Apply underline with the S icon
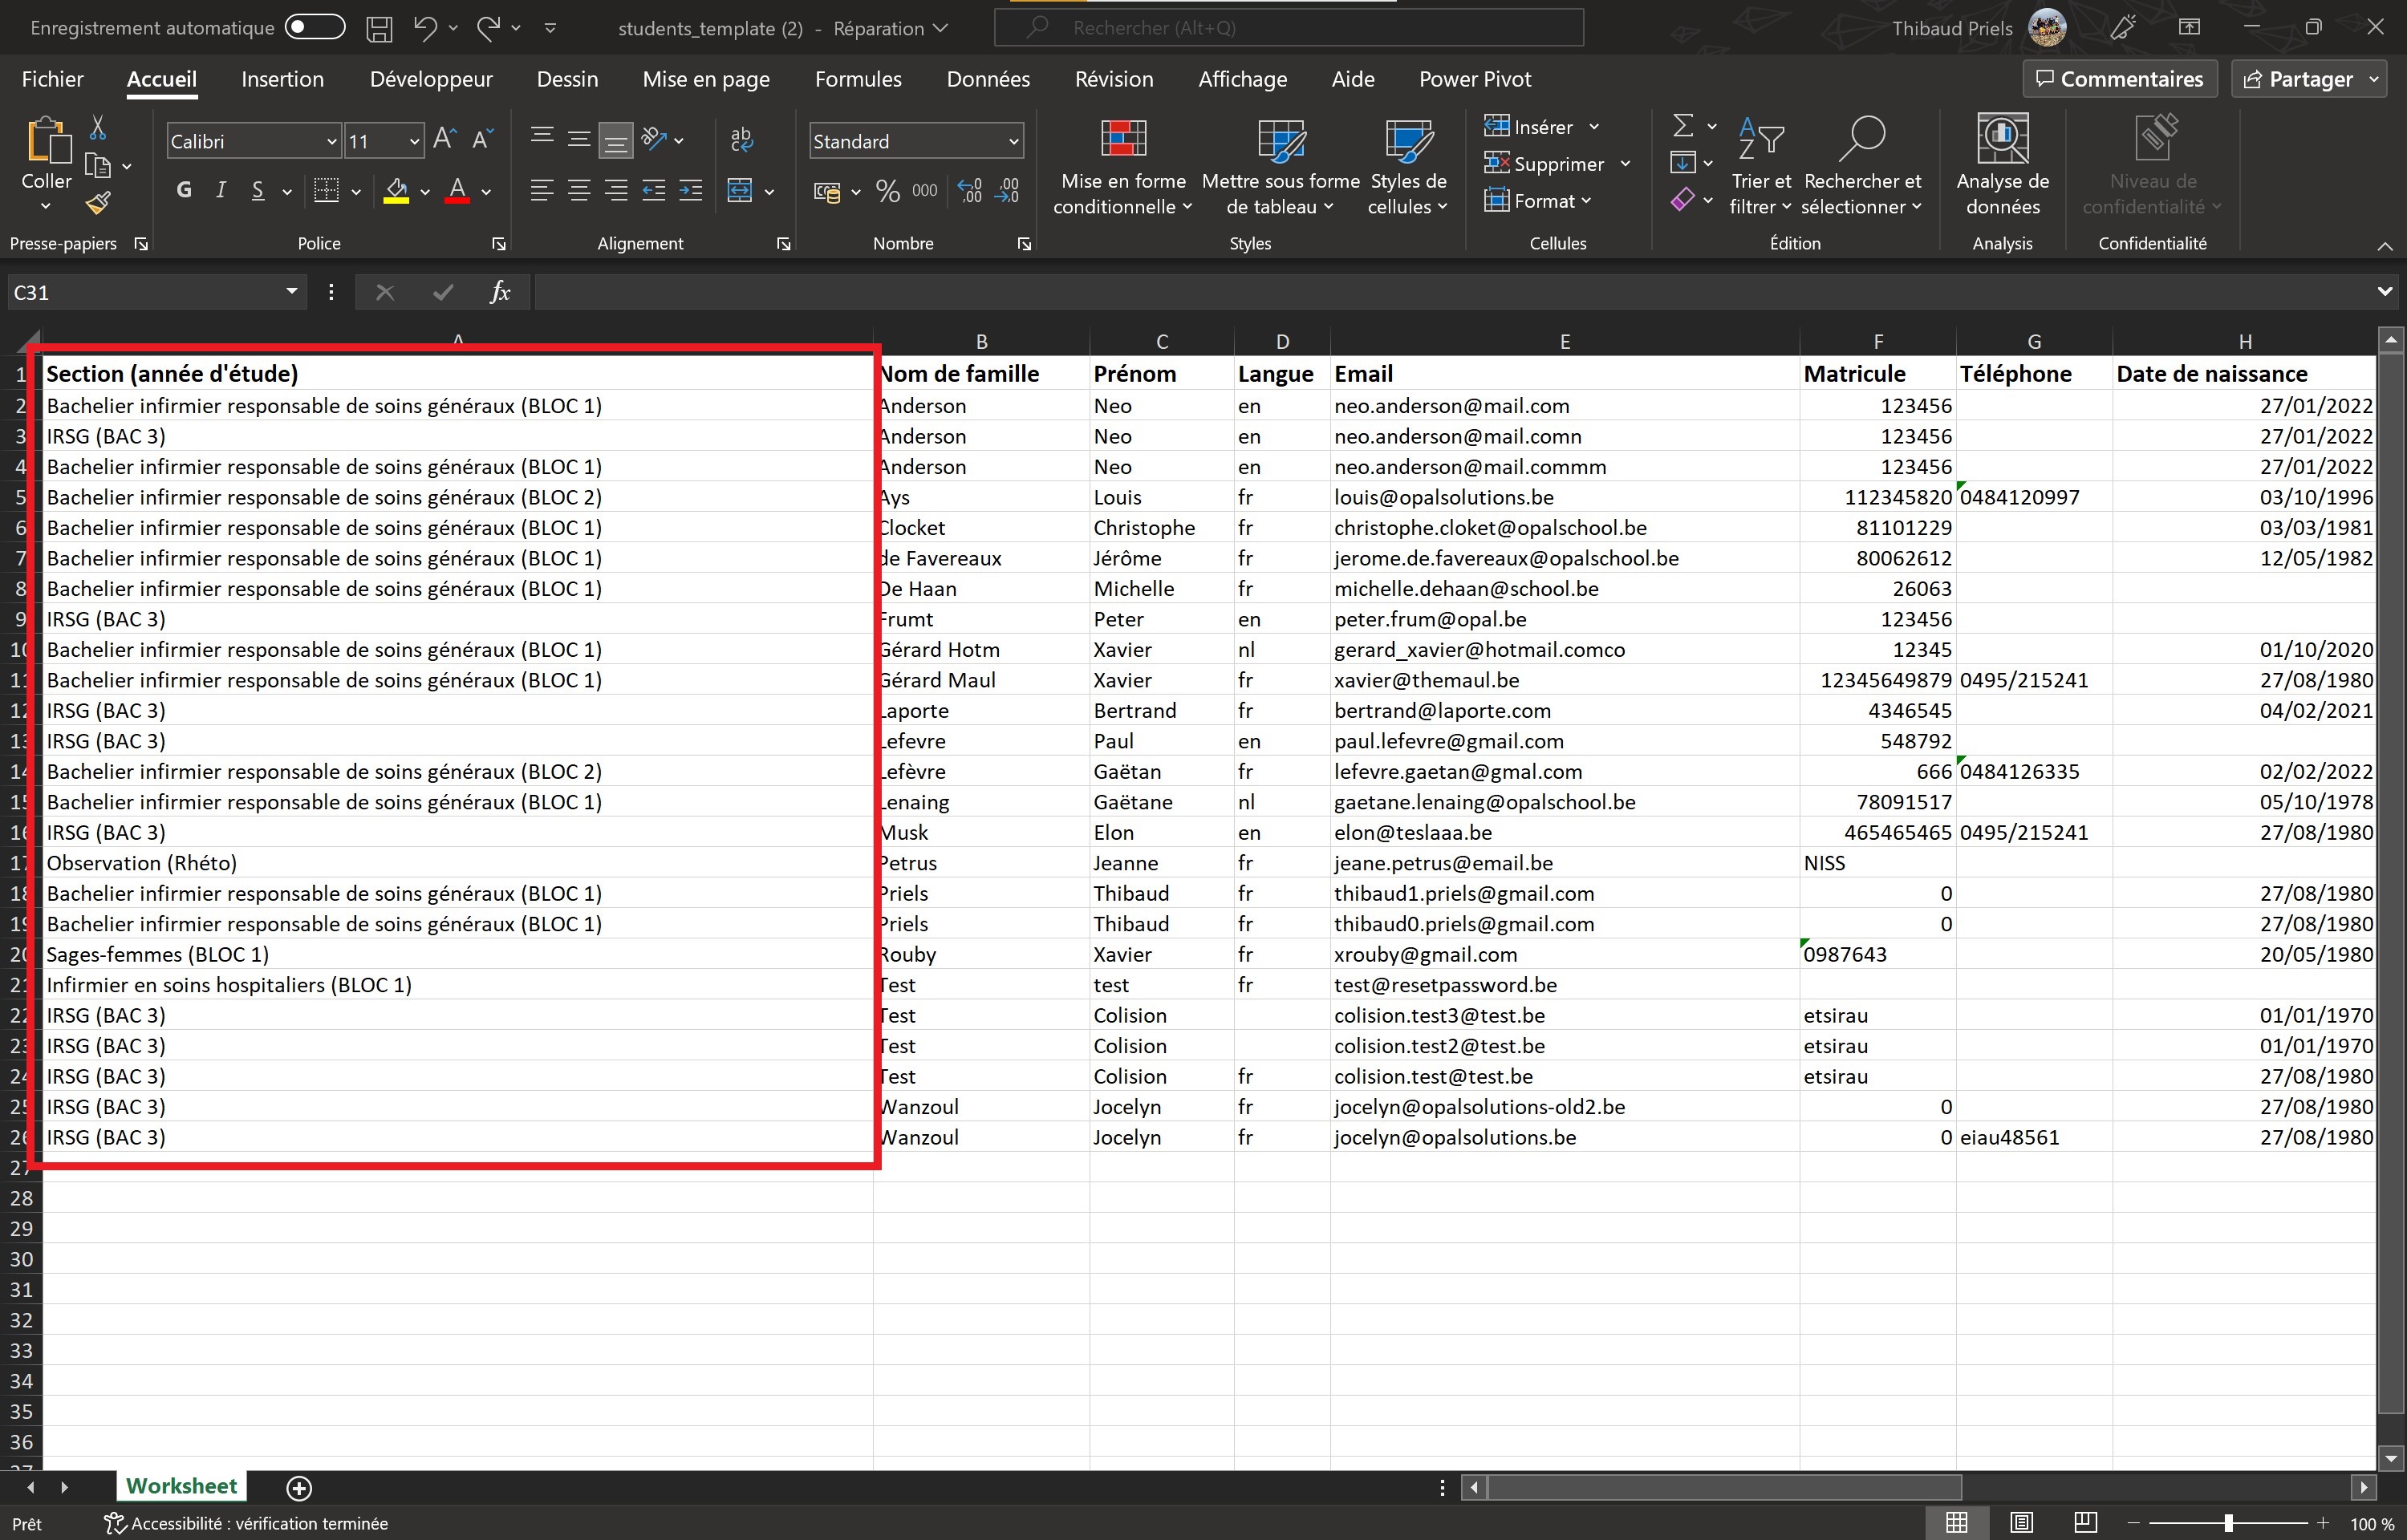The height and width of the screenshot is (1540, 2407). coord(258,190)
